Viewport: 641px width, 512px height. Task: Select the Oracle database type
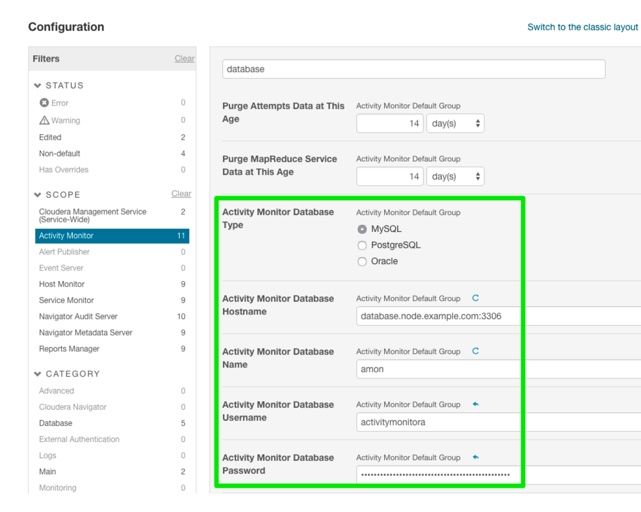pyautogui.click(x=362, y=261)
